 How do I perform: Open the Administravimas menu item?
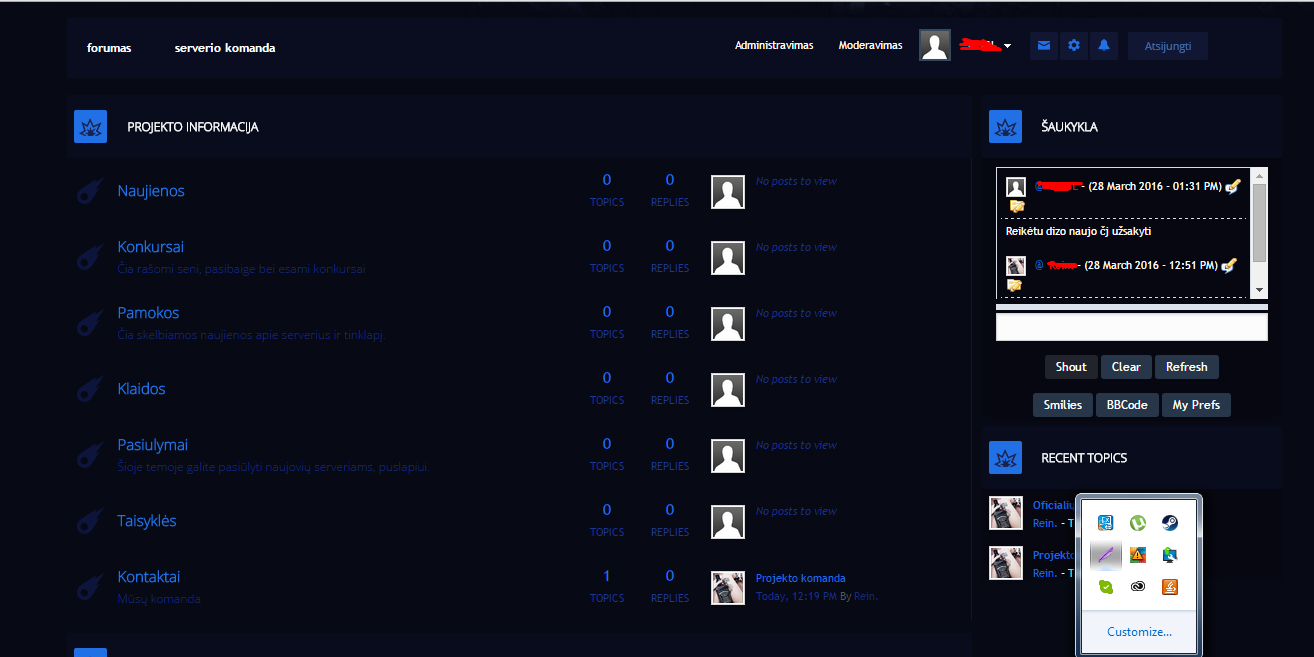coord(774,45)
